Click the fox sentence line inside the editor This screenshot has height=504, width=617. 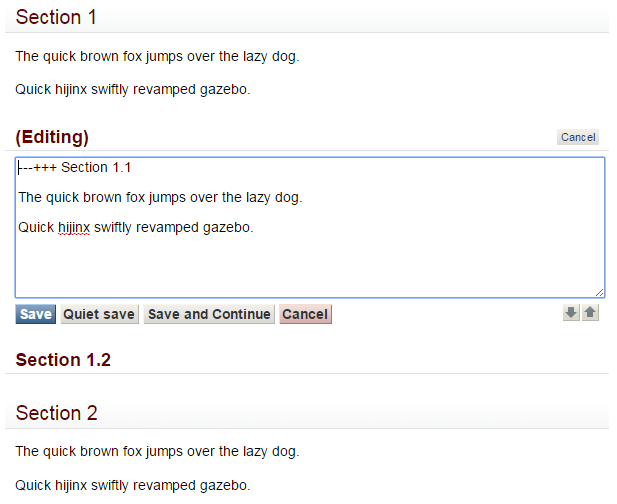pyautogui.click(x=160, y=197)
